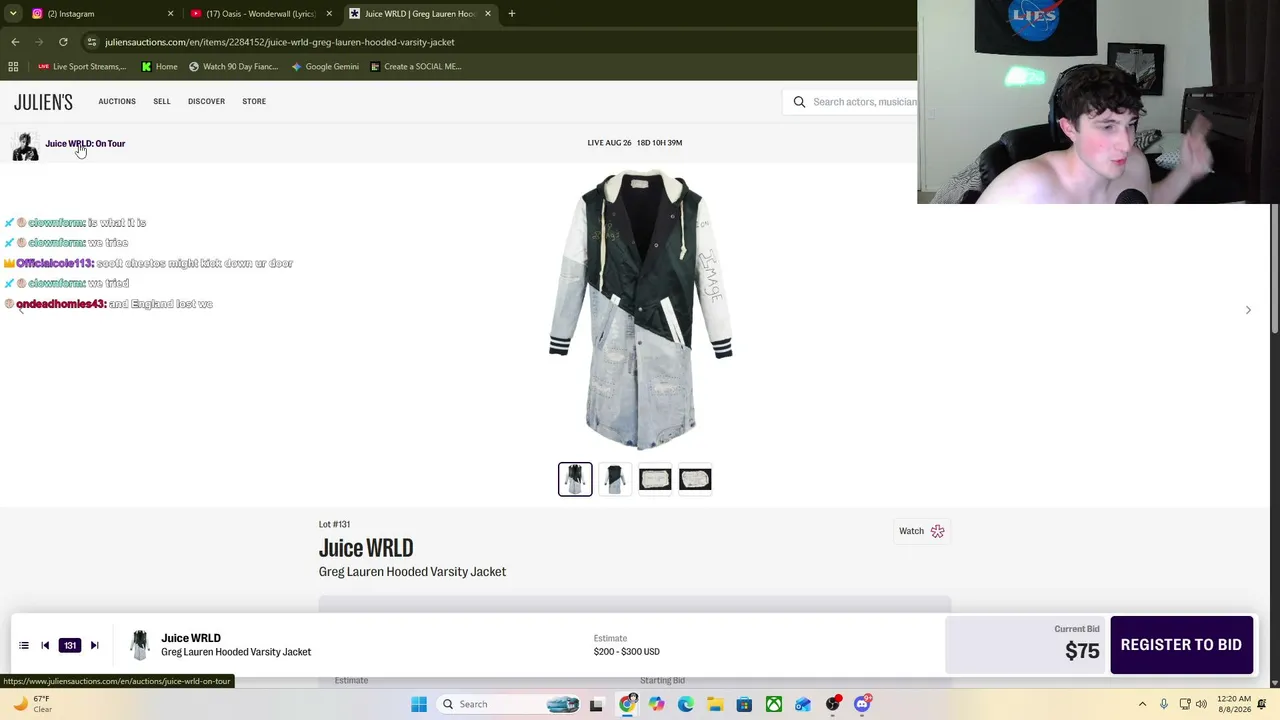Viewport: 1280px width, 720px height.
Task: Focus the address bar URL
Action: coord(280,42)
